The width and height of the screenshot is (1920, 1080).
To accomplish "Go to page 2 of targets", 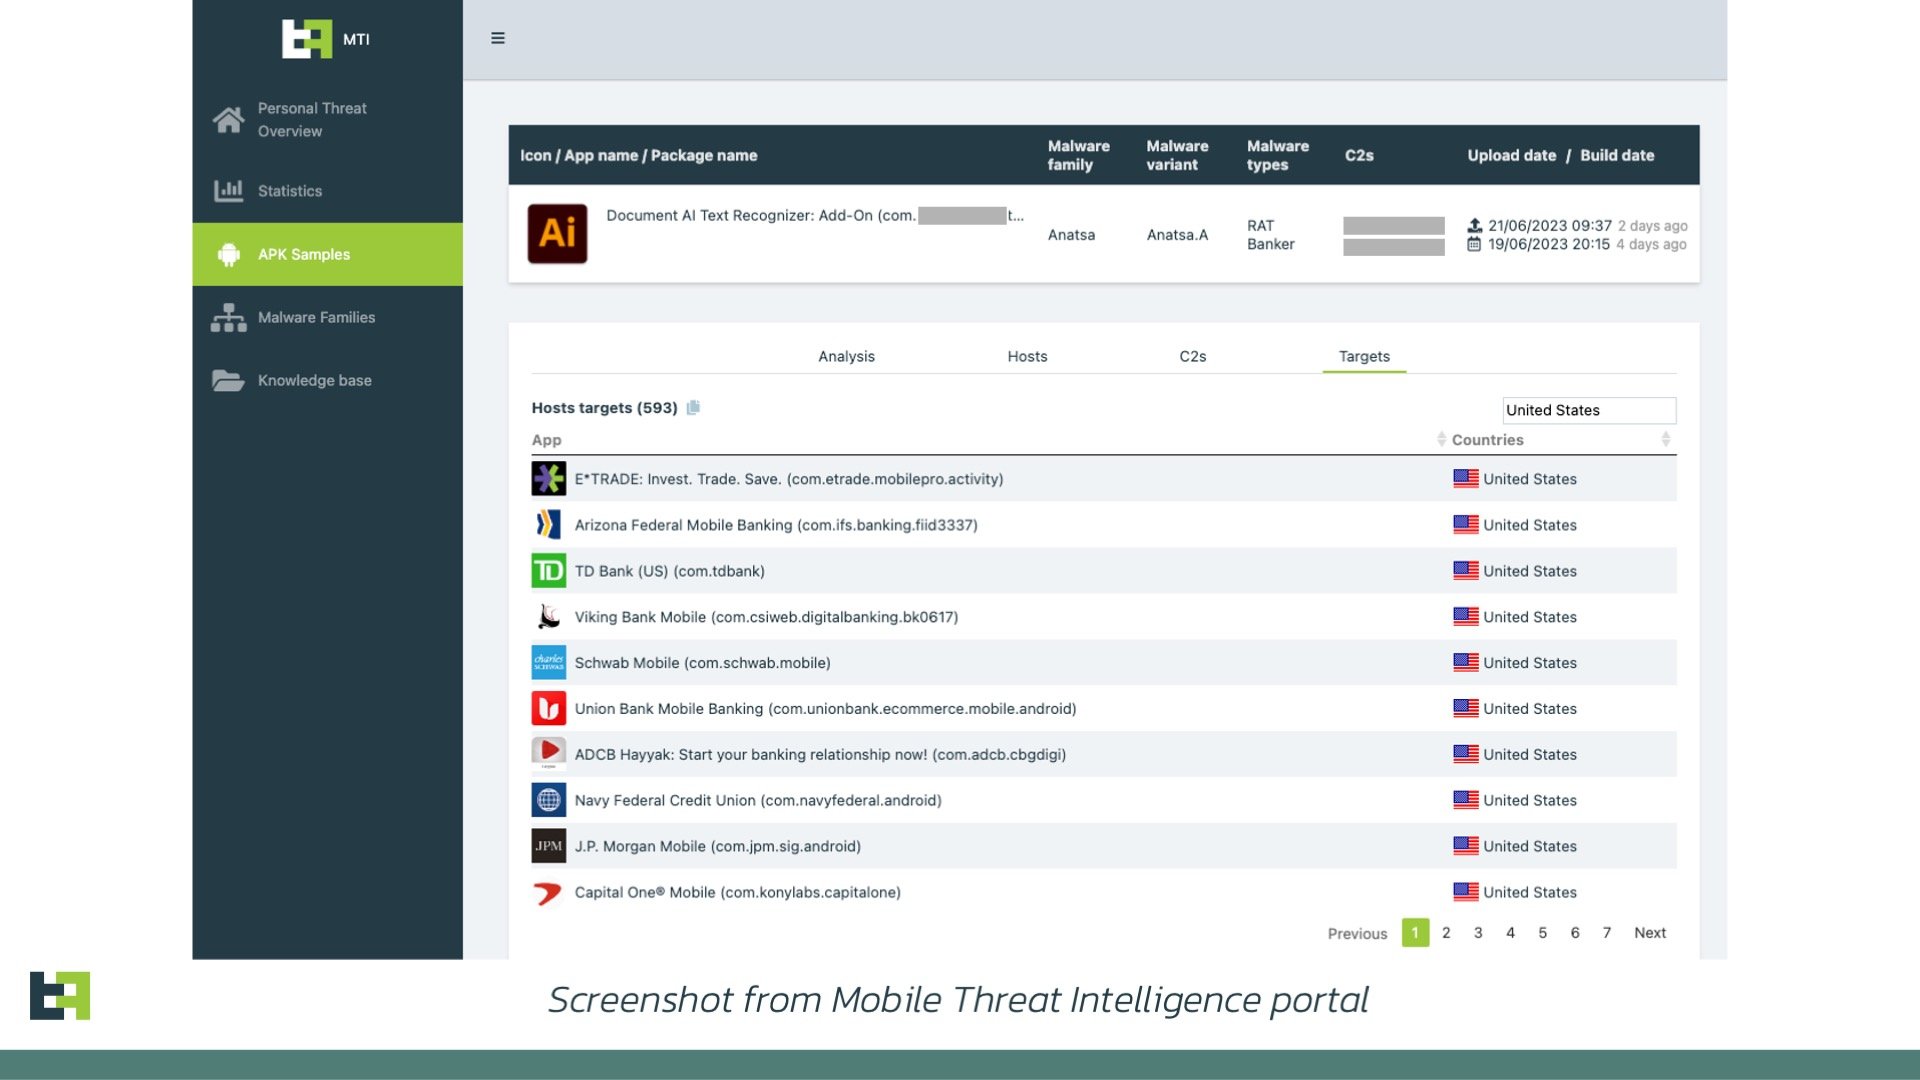I will coord(1446,932).
